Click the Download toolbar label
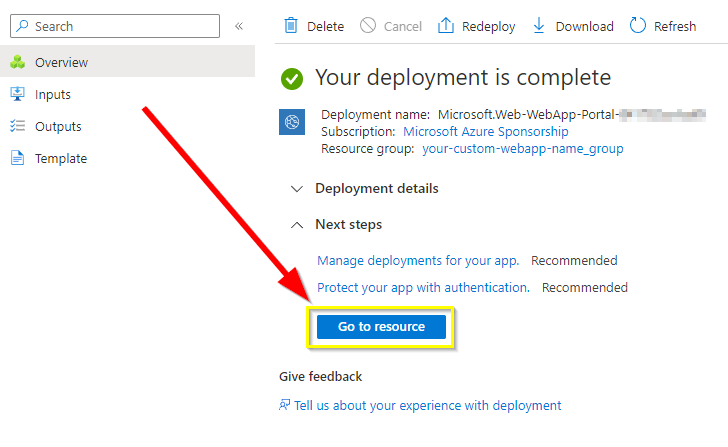 [585, 26]
